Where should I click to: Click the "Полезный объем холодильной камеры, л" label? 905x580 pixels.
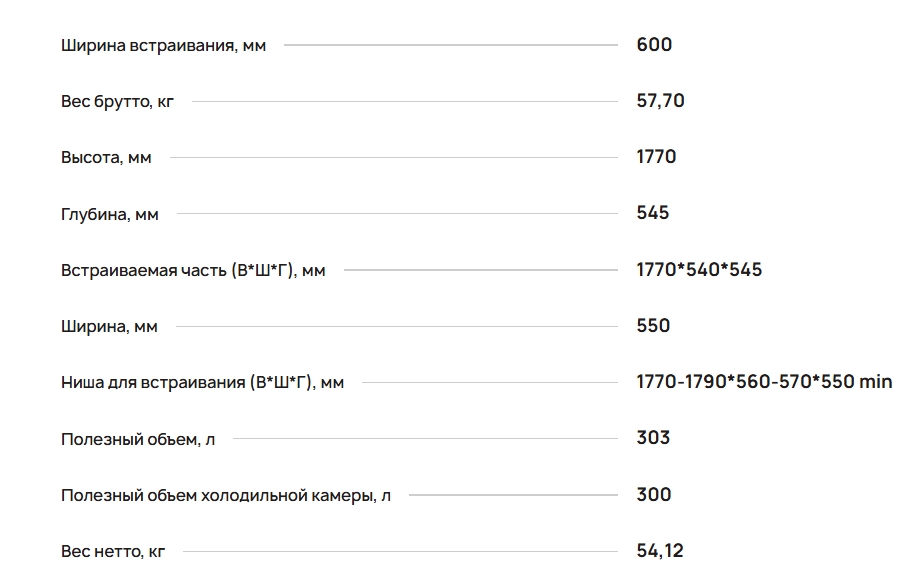click(x=226, y=495)
